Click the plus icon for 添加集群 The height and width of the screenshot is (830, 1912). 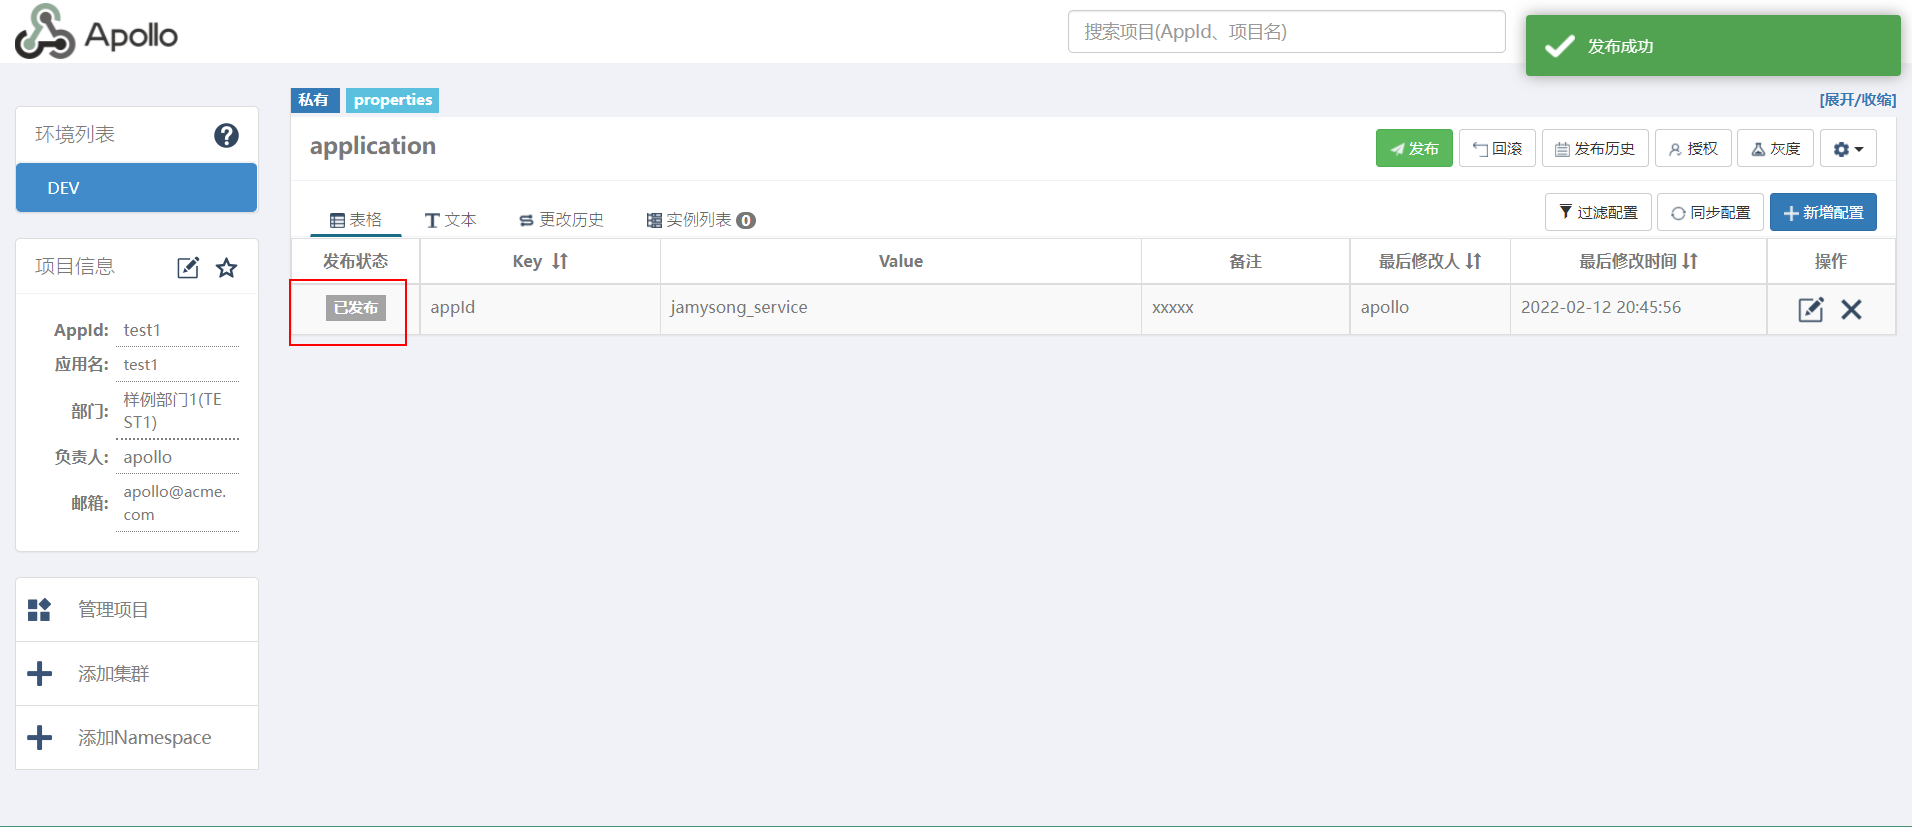(x=39, y=673)
